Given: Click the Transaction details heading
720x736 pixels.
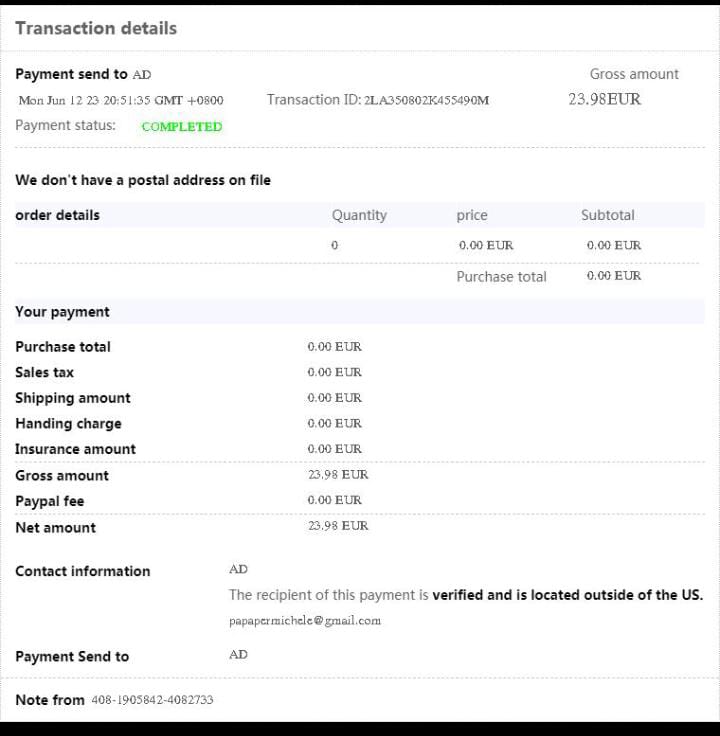Looking at the screenshot, I should (x=96, y=28).
